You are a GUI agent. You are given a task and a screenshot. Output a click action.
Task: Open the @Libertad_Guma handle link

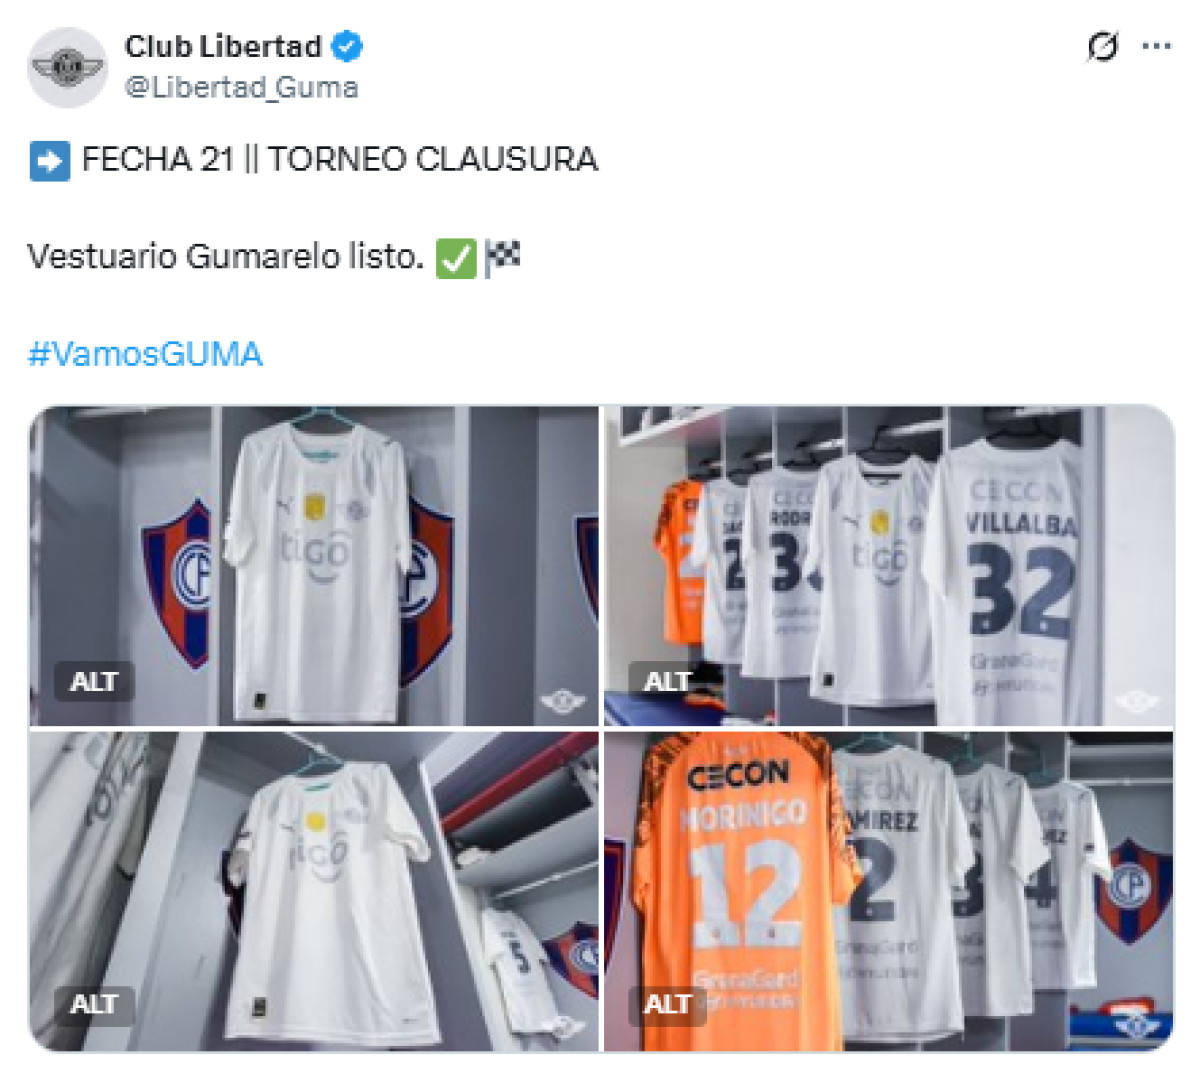click(241, 88)
